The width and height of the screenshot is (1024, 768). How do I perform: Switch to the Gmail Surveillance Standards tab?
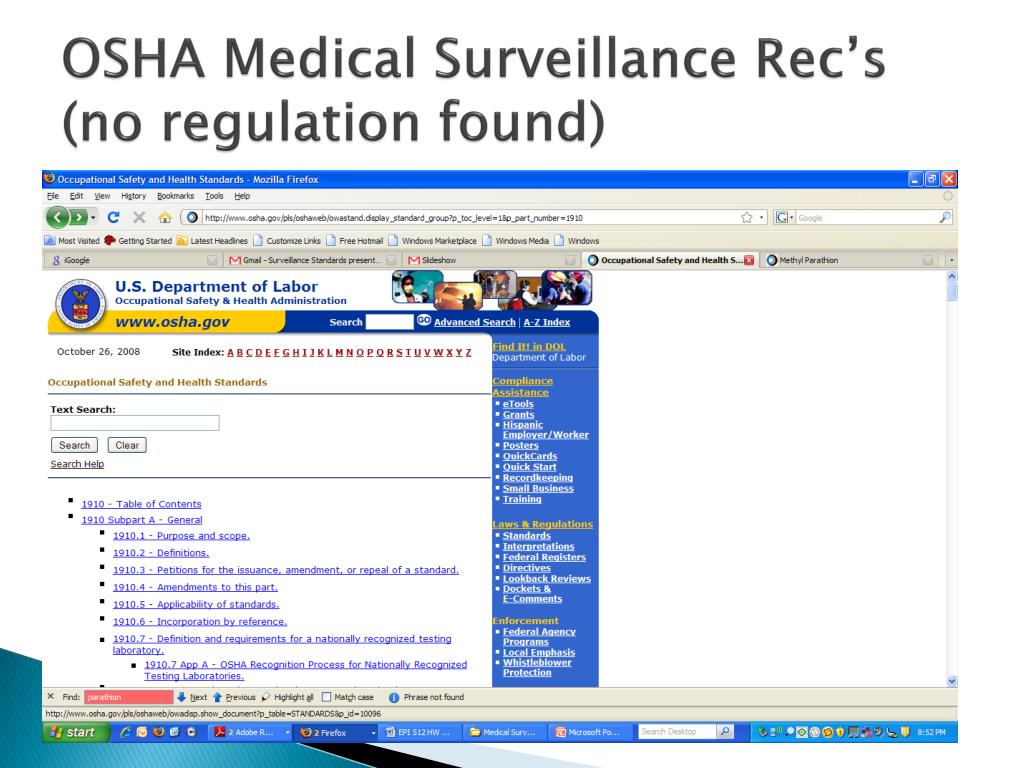(x=312, y=260)
